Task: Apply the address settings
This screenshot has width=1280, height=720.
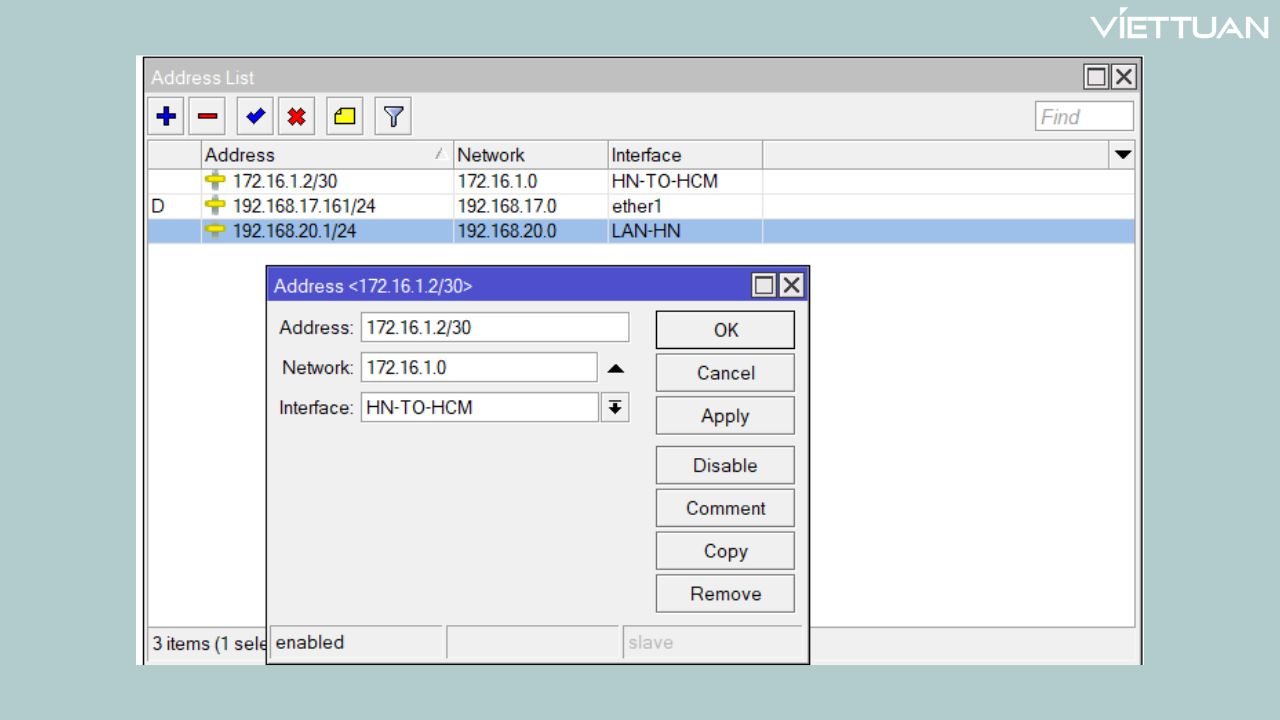Action: pos(724,415)
